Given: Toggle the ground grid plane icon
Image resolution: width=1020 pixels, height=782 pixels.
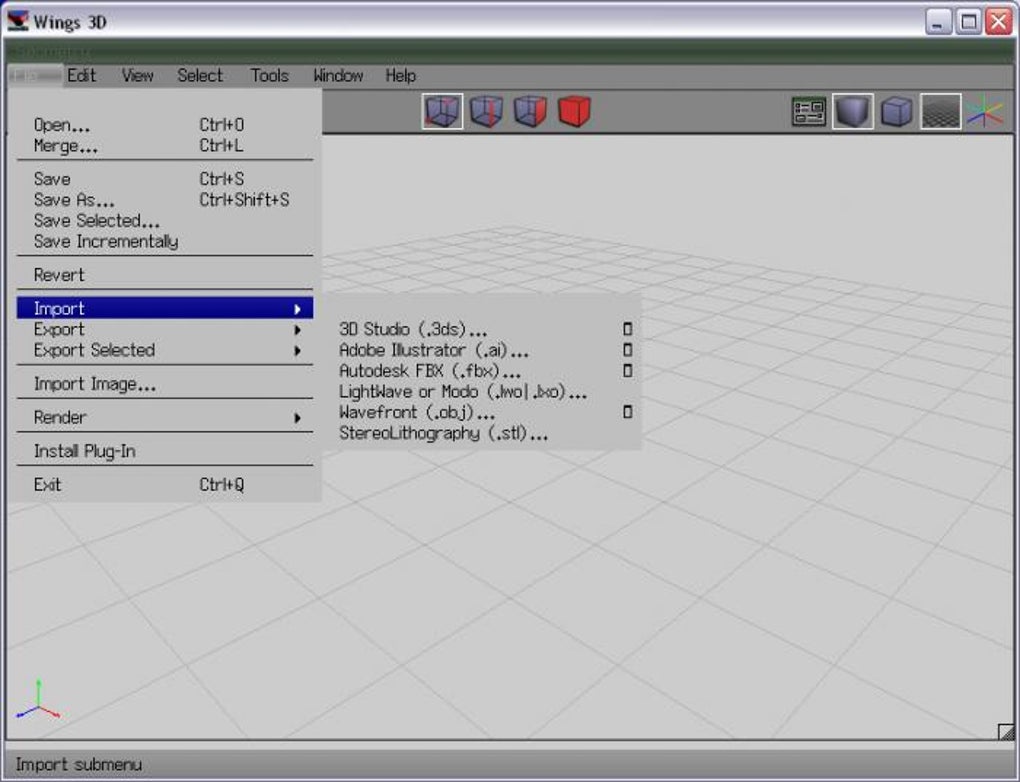Looking at the screenshot, I should pos(941,111).
